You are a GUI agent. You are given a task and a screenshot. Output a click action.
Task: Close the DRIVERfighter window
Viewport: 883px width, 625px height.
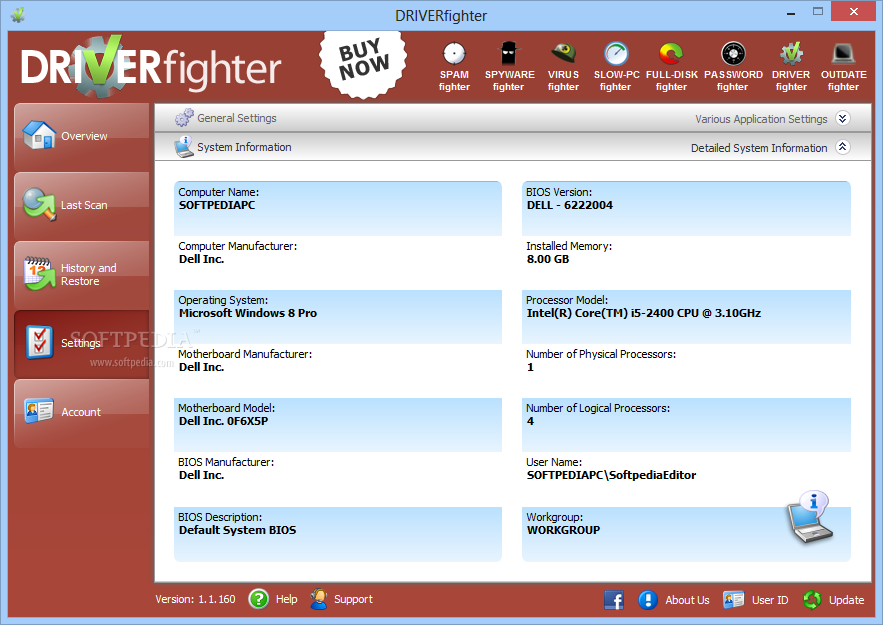click(854, 12)
